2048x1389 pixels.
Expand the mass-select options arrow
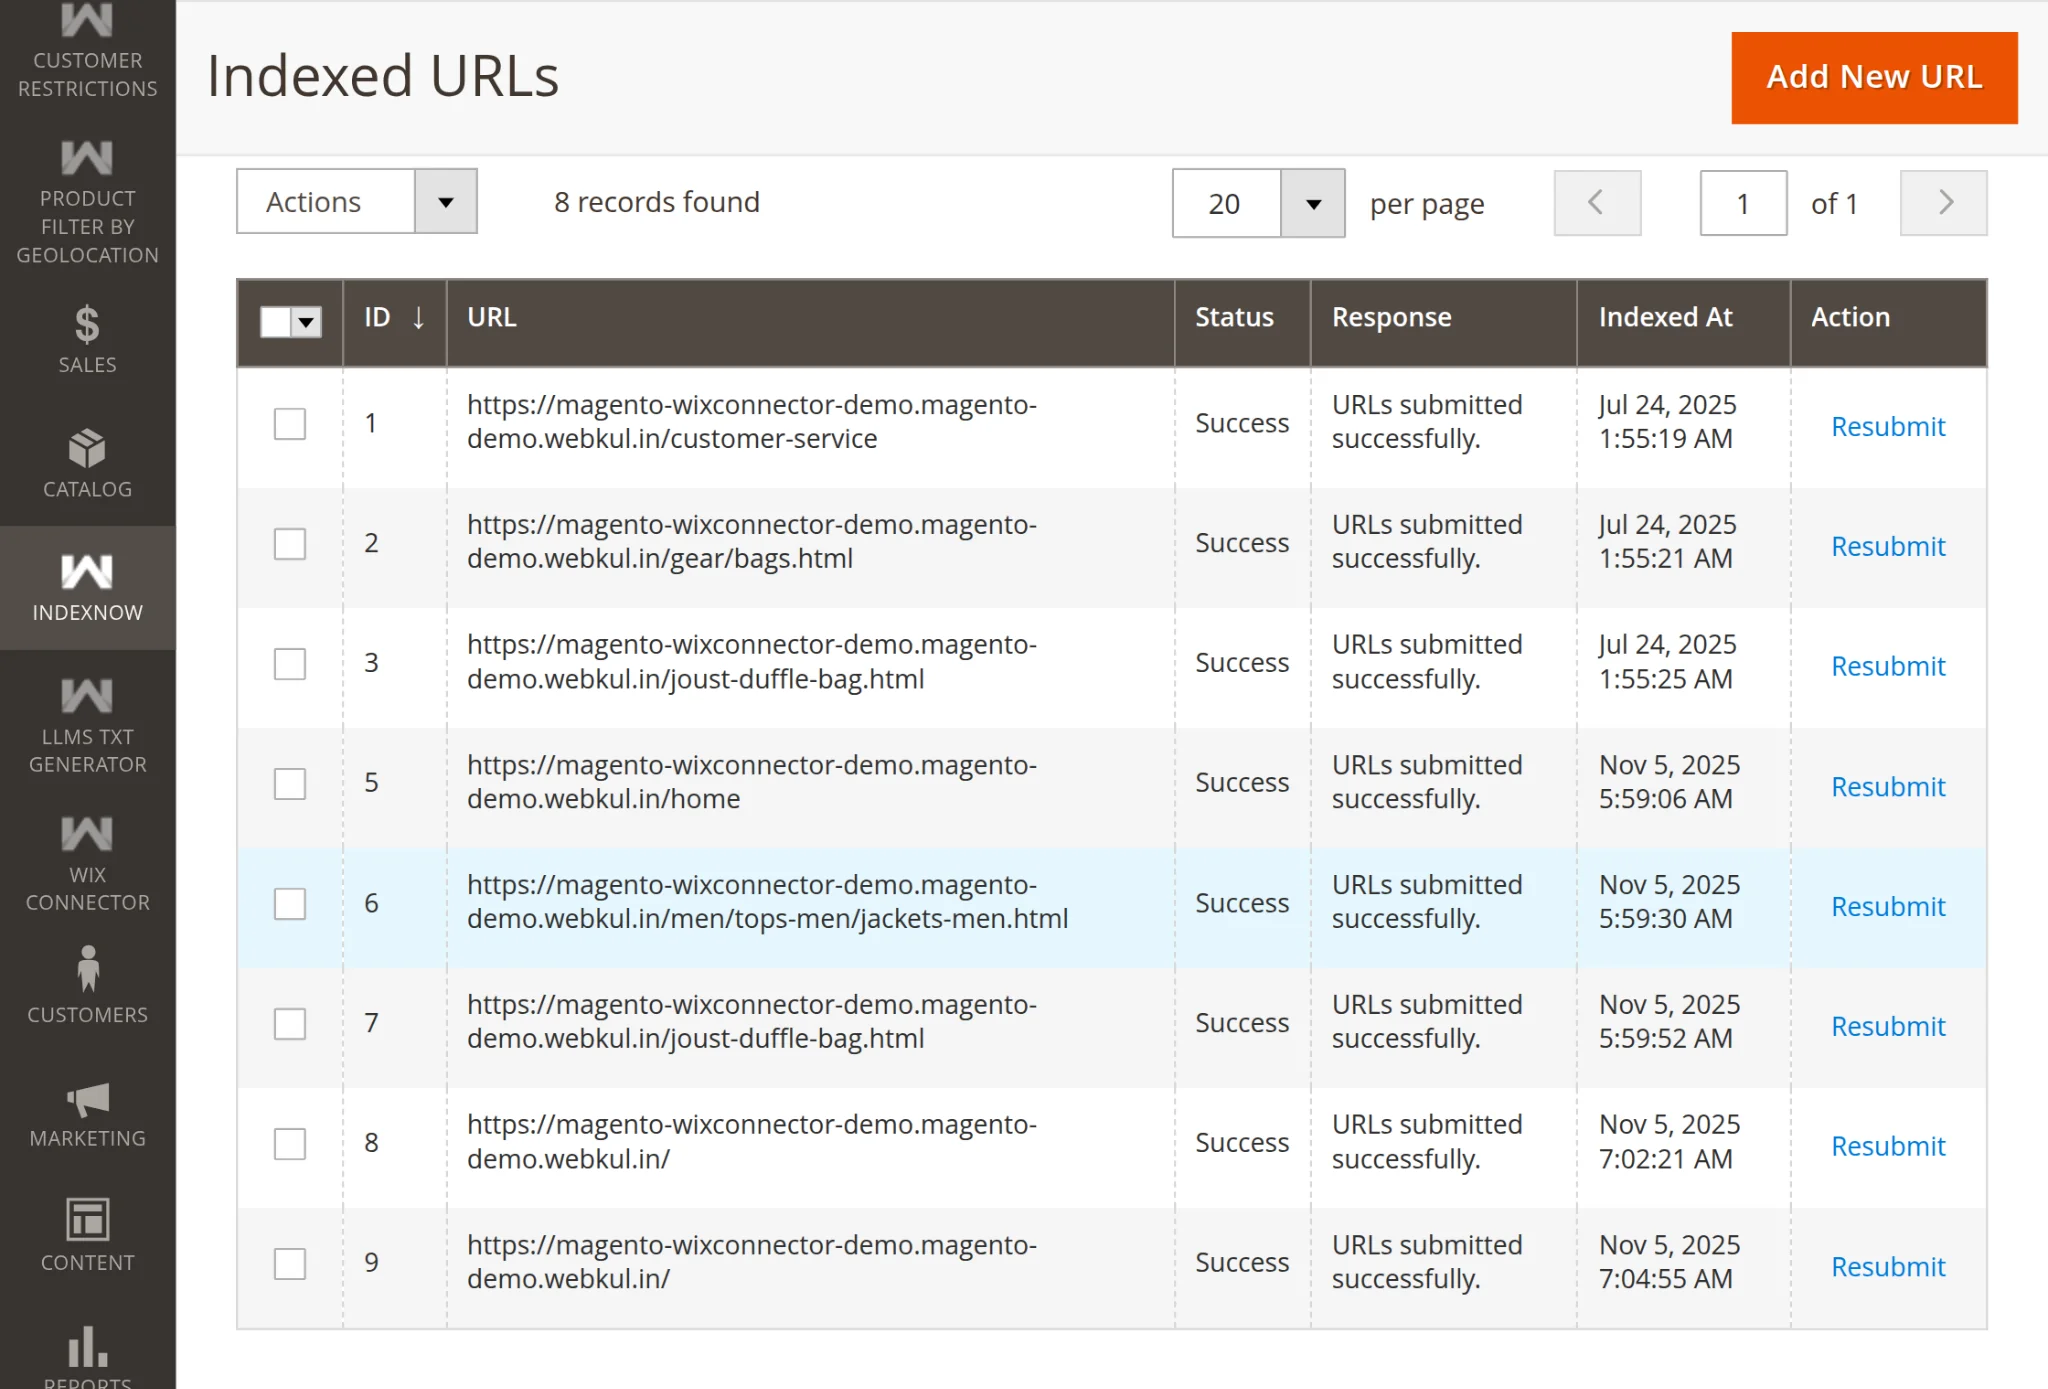[x=306, y=322]
